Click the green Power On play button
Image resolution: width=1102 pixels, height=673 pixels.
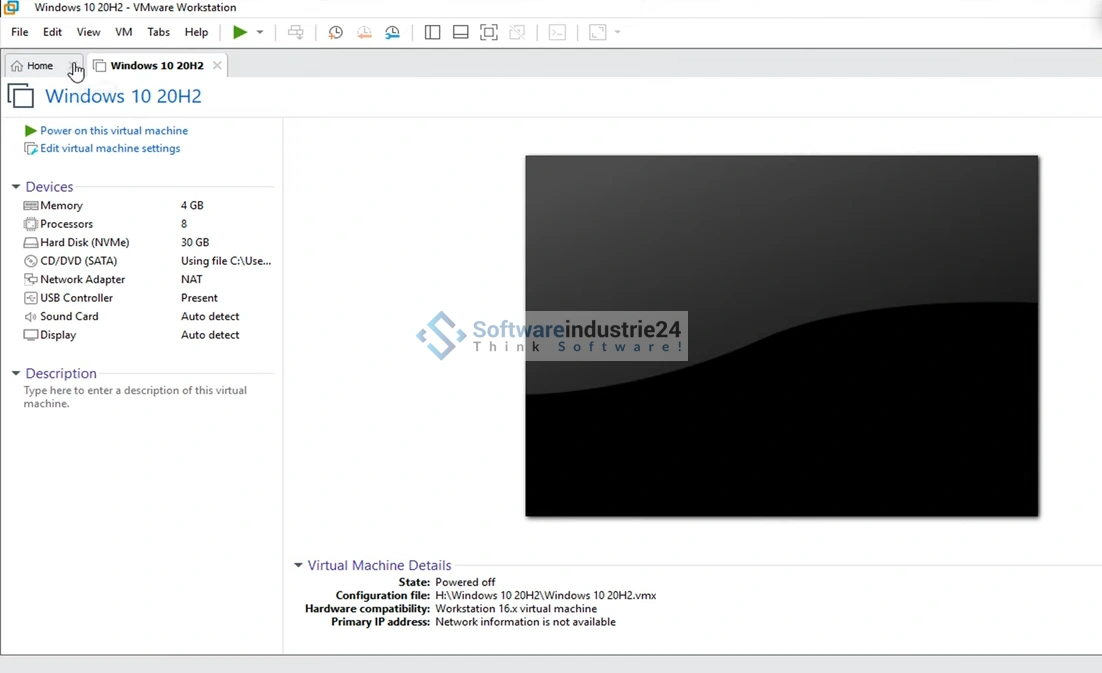coord(240,32)
